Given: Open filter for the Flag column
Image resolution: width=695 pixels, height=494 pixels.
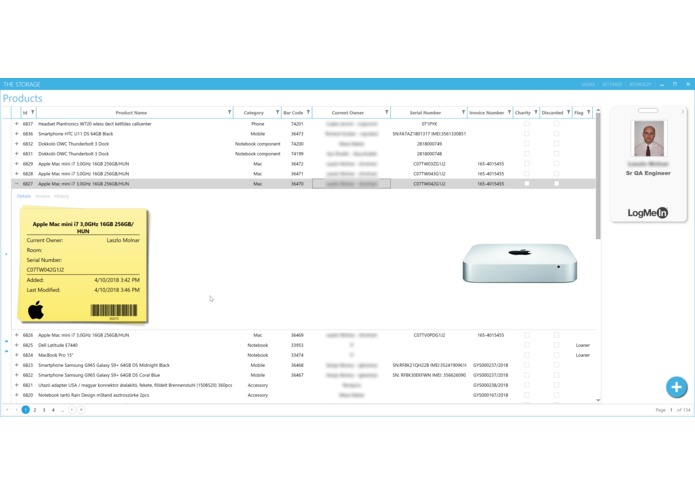Looking at the screenshot, I should click(589, 113).
